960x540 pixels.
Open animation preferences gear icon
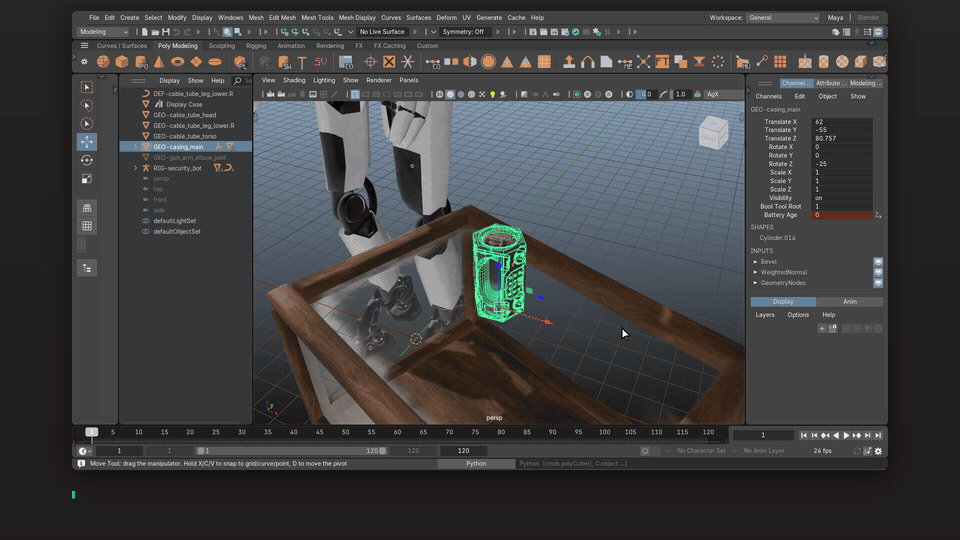coord(879,451)
